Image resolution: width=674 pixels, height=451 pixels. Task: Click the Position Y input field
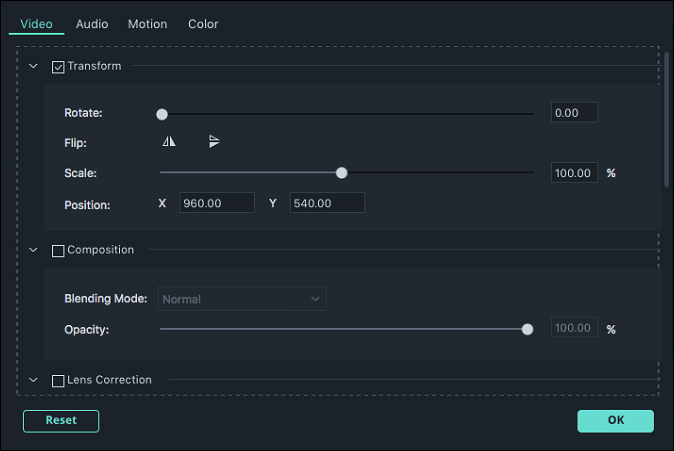pos(327,203)
